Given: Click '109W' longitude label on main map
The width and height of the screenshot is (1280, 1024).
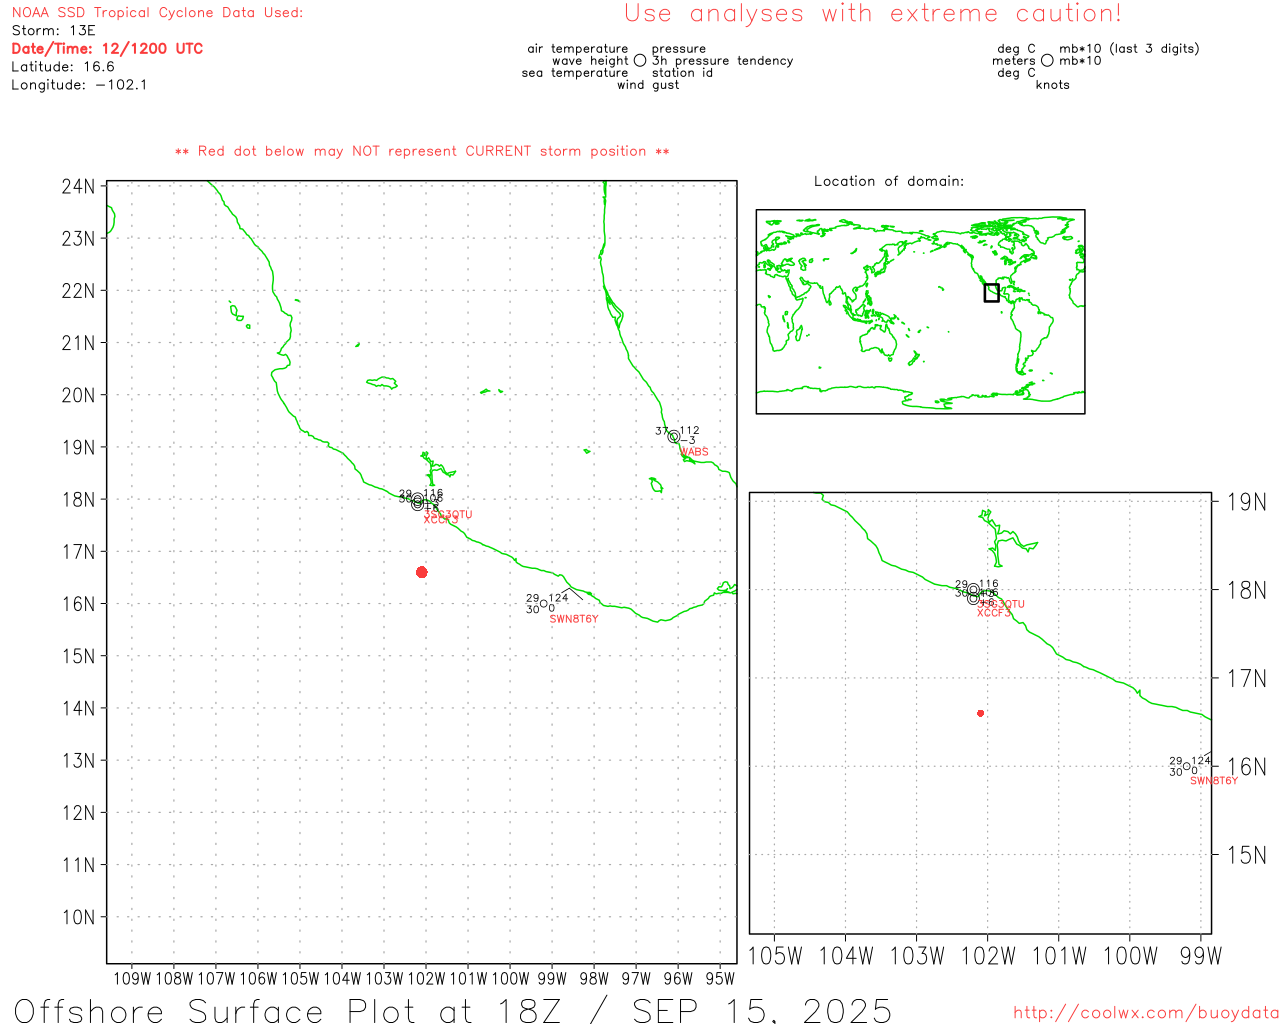Looking at the screenshot, I should tap(132, 978).
